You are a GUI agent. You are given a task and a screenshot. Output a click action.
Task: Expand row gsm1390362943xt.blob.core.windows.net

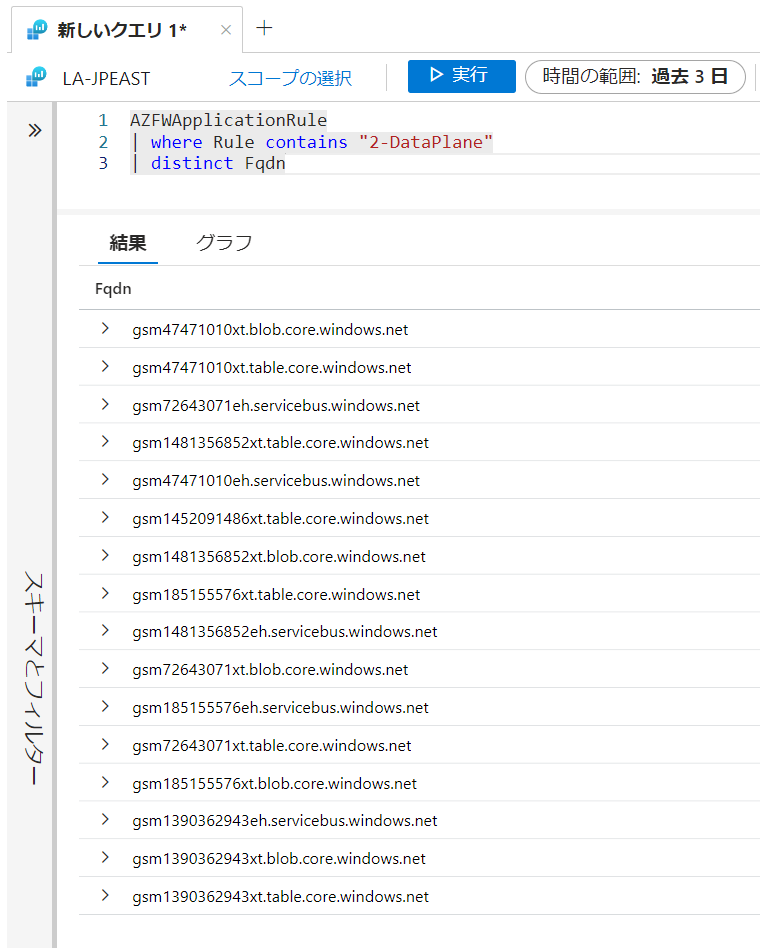105,858
